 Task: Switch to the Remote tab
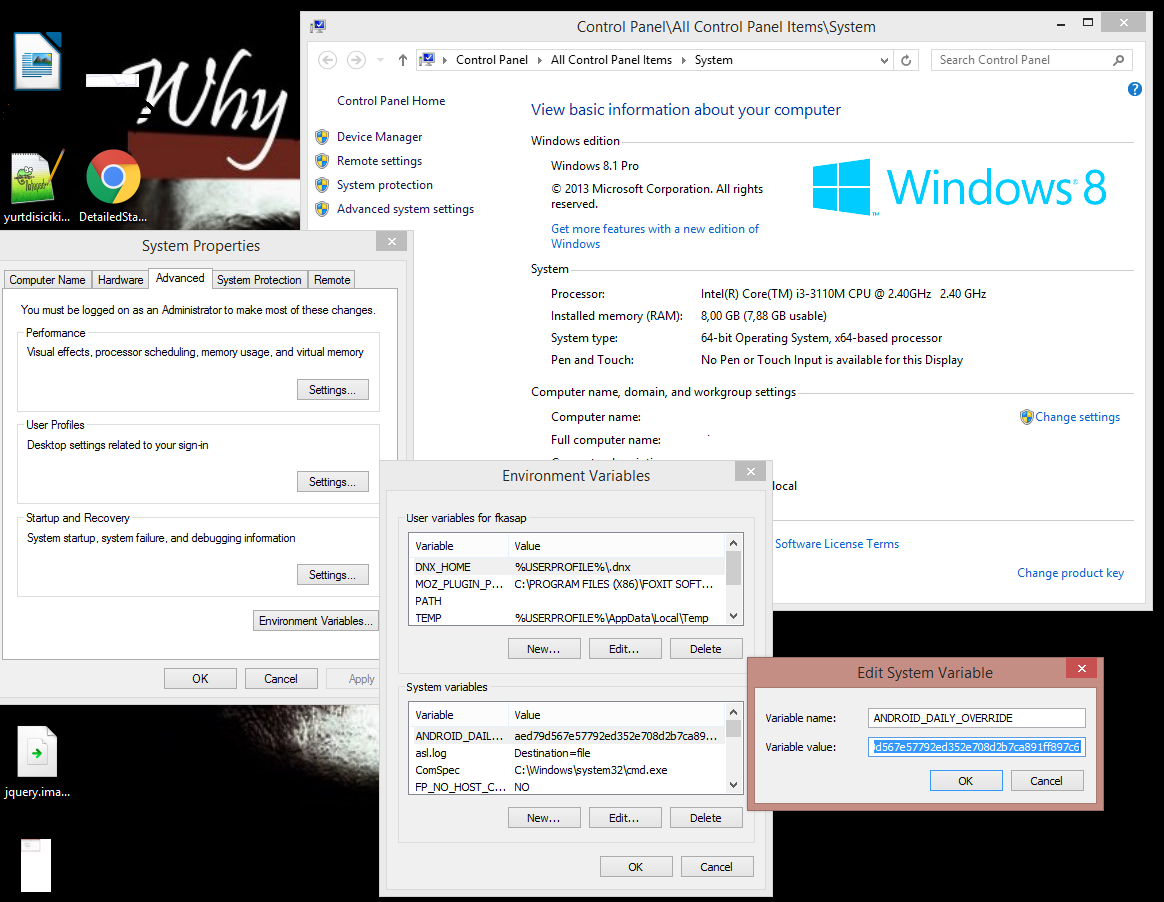click(332, 280)
